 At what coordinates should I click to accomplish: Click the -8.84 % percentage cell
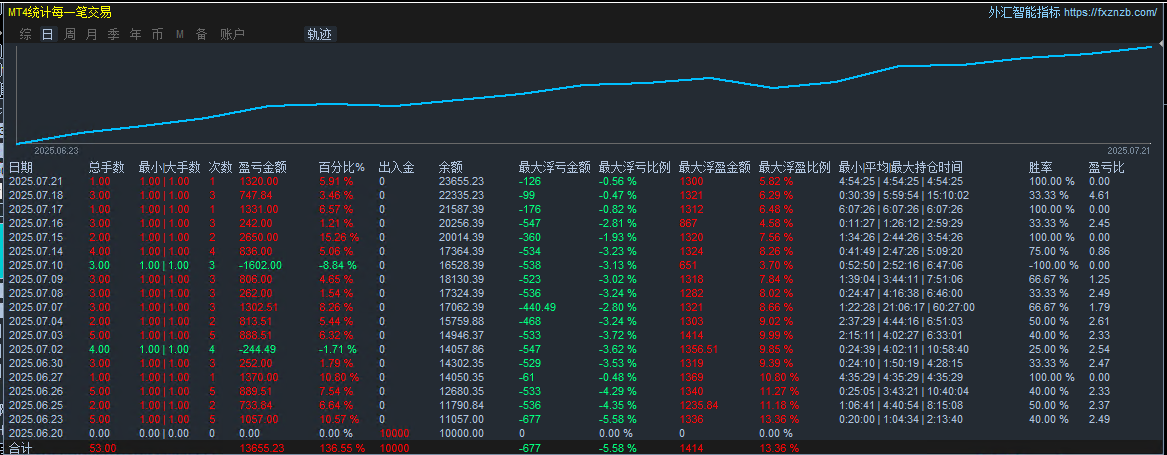[338, 265]
